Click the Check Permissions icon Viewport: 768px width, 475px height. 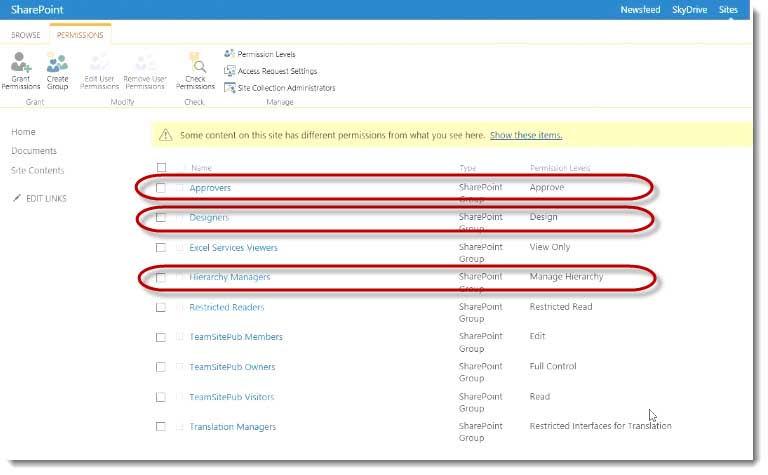pyautogui.click(x=197, y=63)
